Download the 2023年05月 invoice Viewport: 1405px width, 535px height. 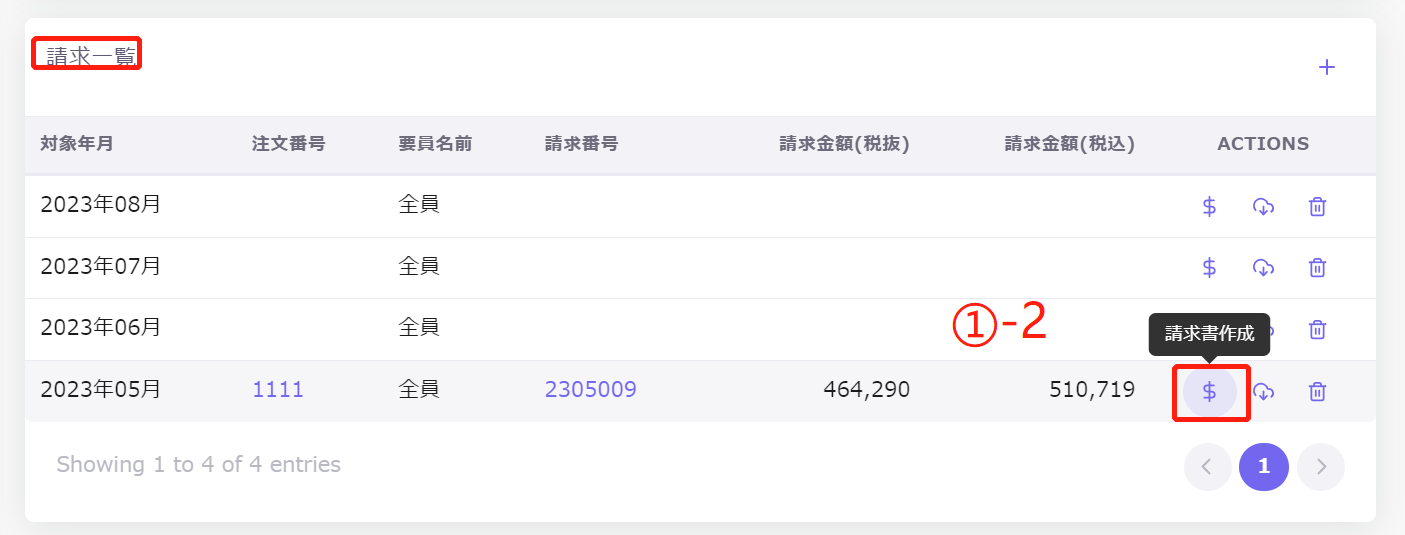pyautogui.click(x=1264, y=392)
